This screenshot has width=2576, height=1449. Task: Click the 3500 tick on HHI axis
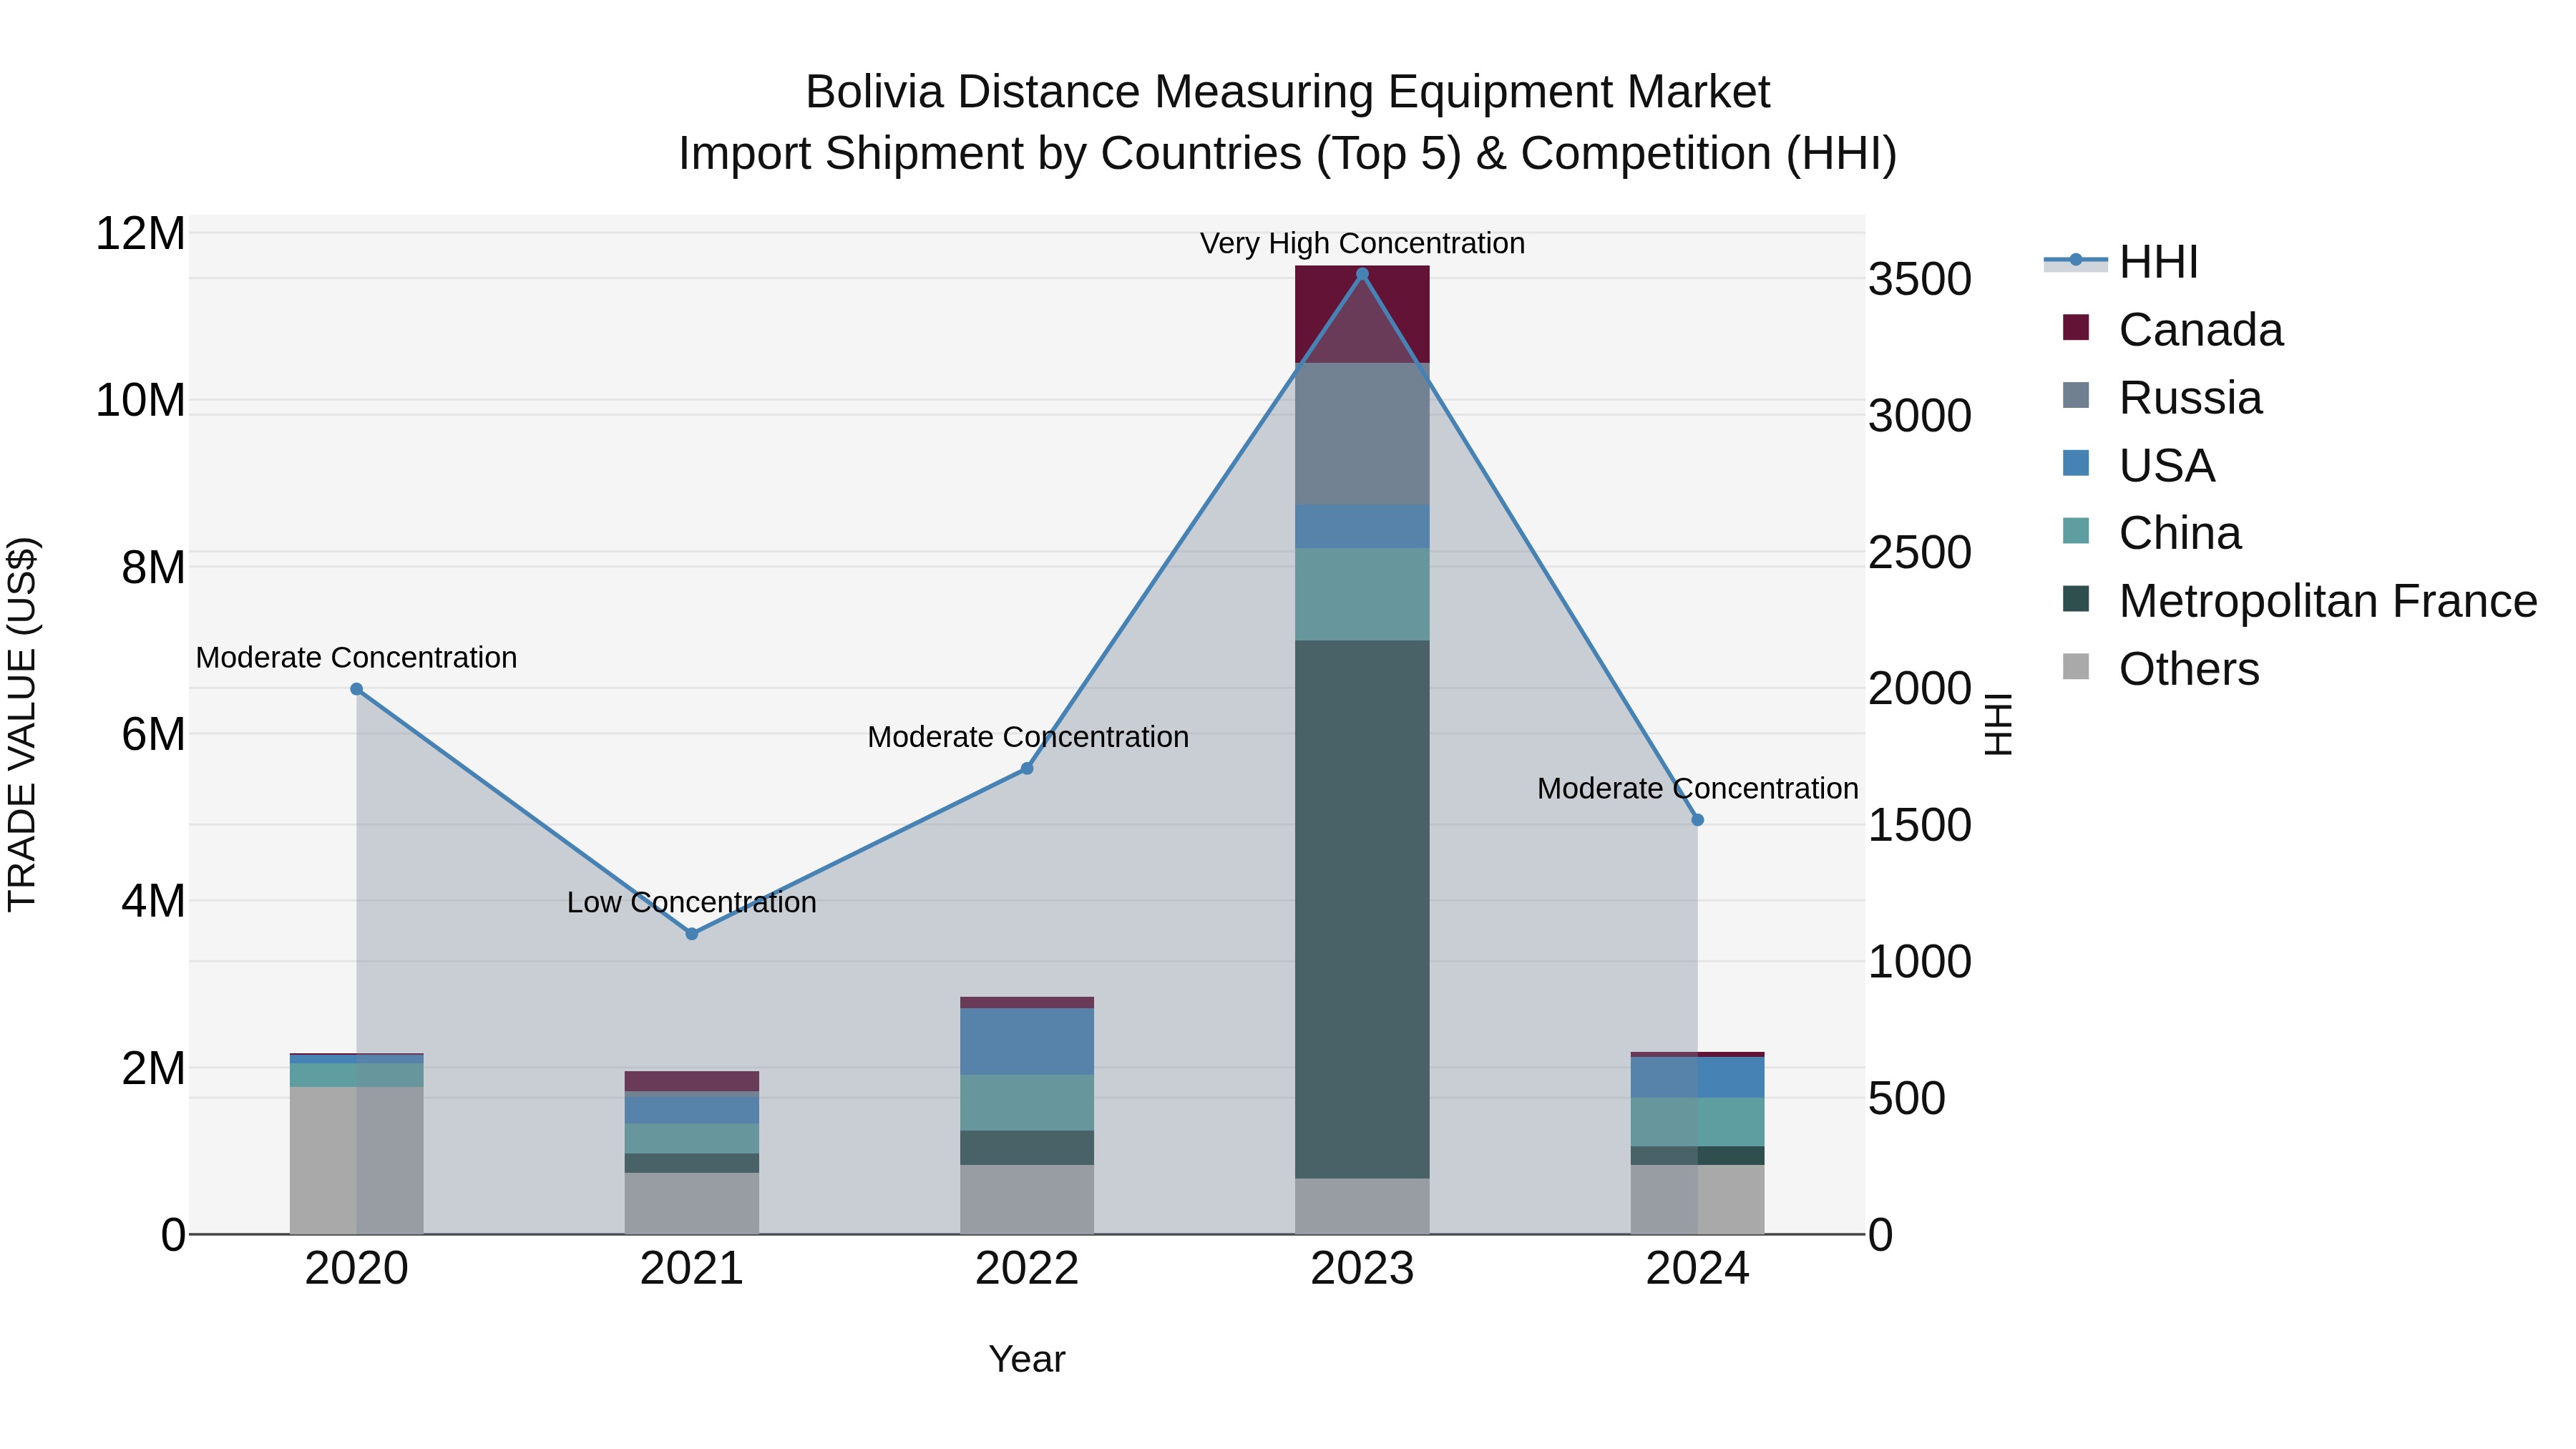(1920, 279)
